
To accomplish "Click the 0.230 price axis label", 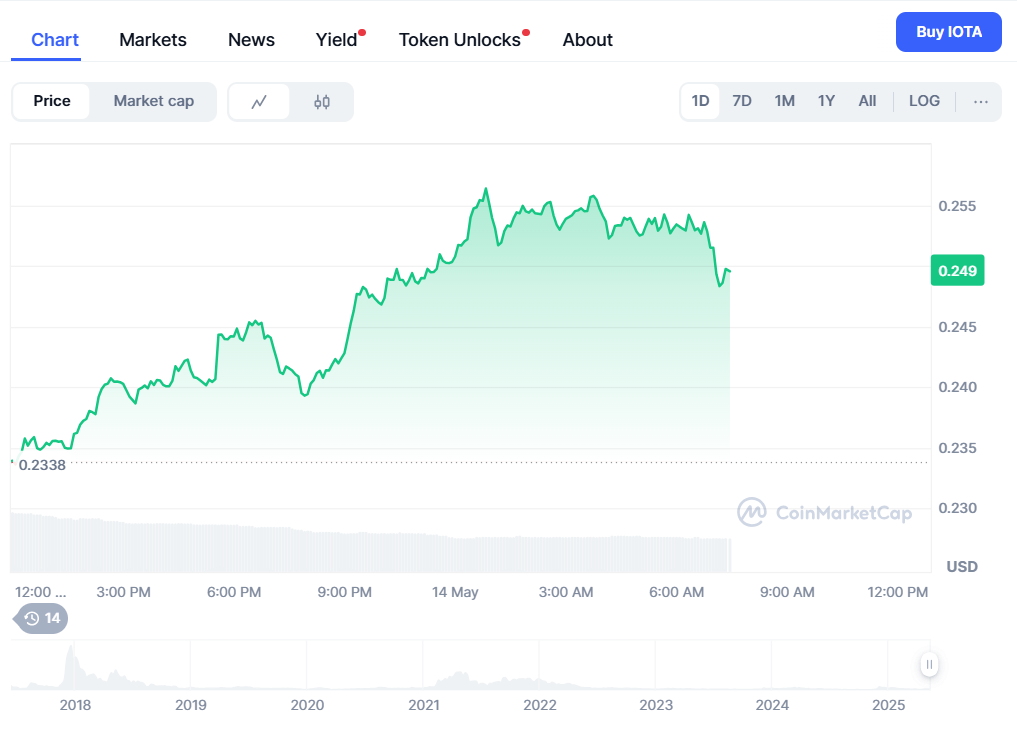I will point(957,508).
